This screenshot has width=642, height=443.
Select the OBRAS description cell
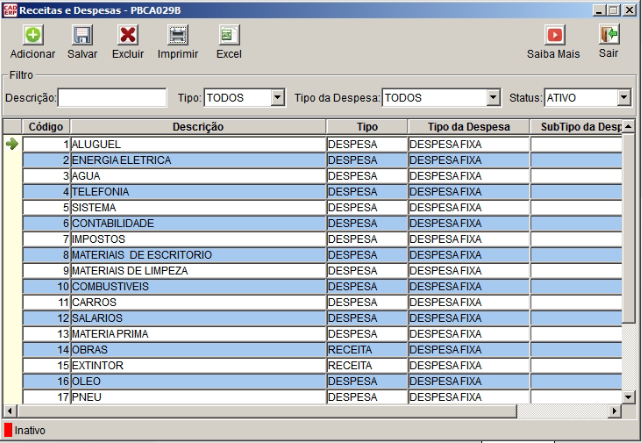point(198,350)
